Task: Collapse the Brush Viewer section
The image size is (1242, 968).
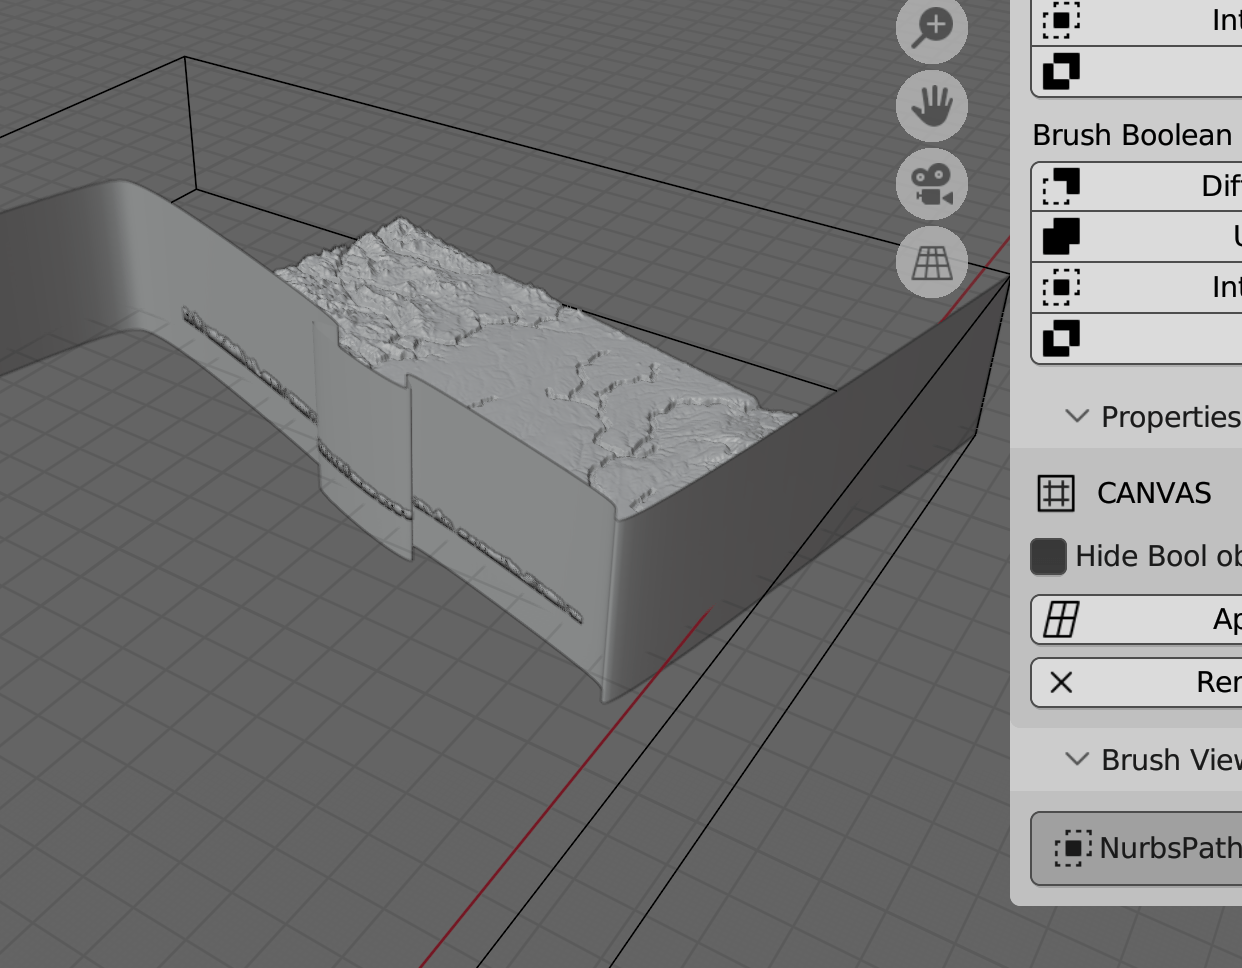Action: [1077, 760]
